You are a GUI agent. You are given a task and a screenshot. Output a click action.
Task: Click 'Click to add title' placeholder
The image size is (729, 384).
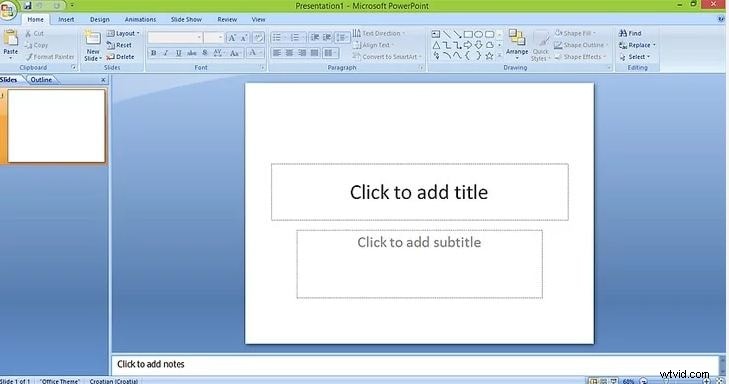click(x=419, y=192)
